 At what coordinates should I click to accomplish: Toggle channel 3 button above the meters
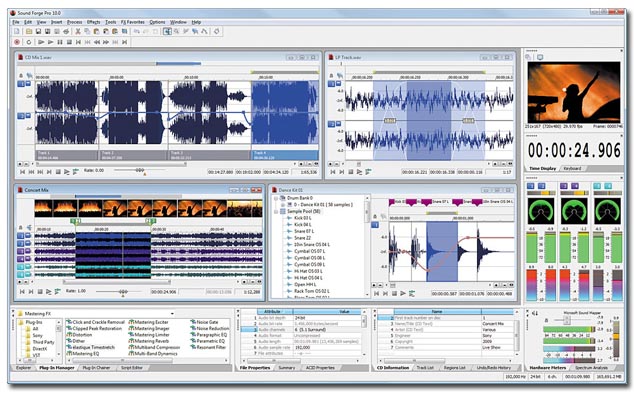tap(564, 186)
